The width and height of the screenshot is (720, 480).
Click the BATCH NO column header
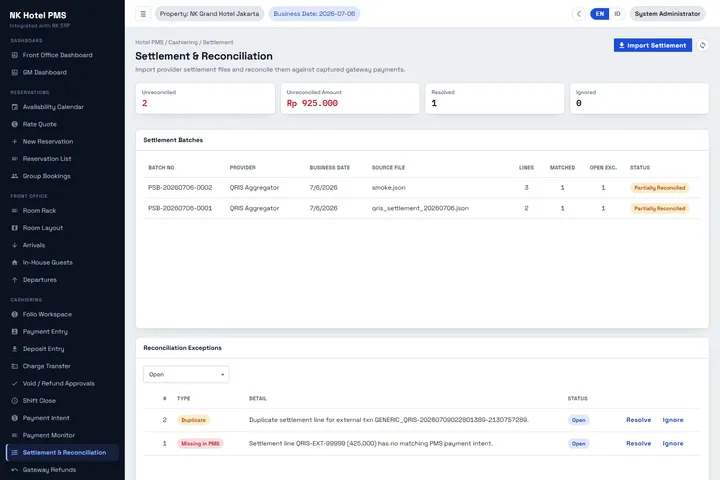pos(161,168)
